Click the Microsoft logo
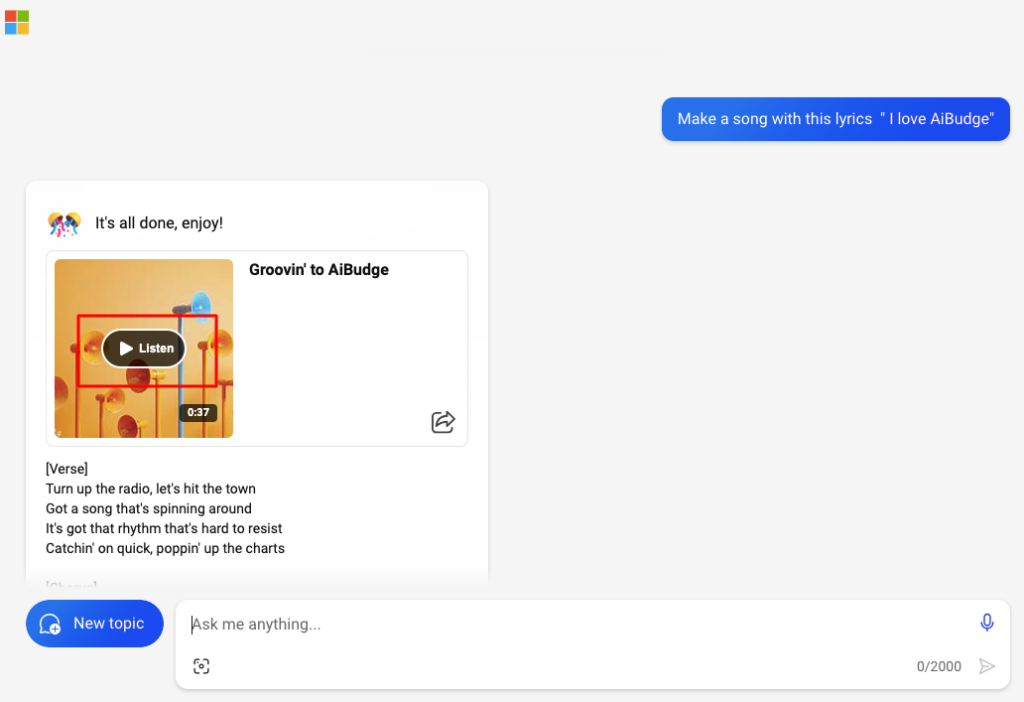The image size is (1024, 702). (x=17, y=22)
